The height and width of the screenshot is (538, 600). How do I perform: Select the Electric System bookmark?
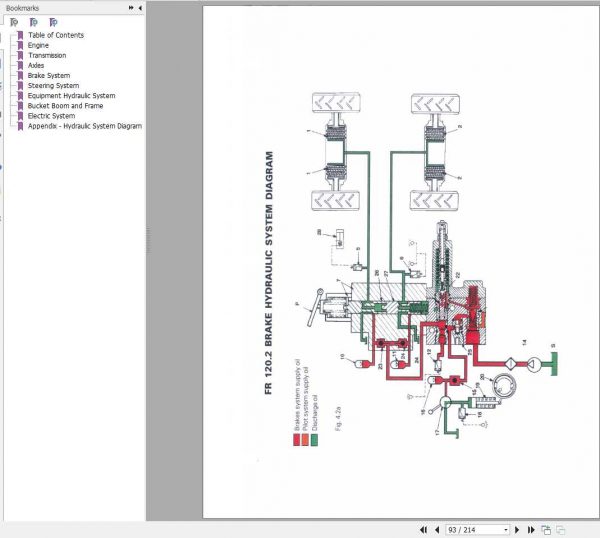[51, 116]
